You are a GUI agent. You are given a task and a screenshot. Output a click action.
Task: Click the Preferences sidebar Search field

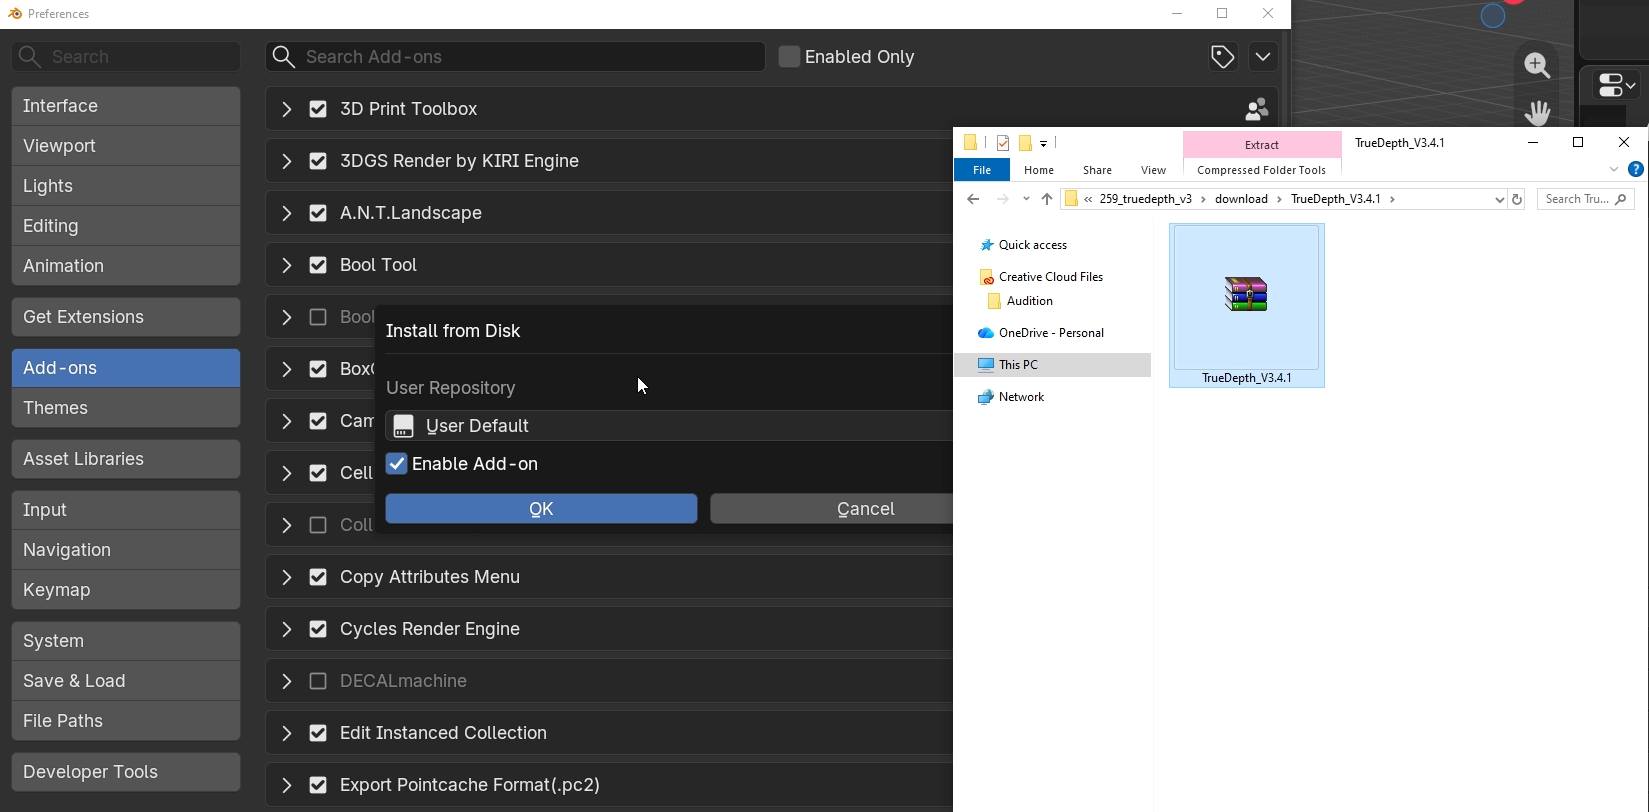[x=126, y=57]
